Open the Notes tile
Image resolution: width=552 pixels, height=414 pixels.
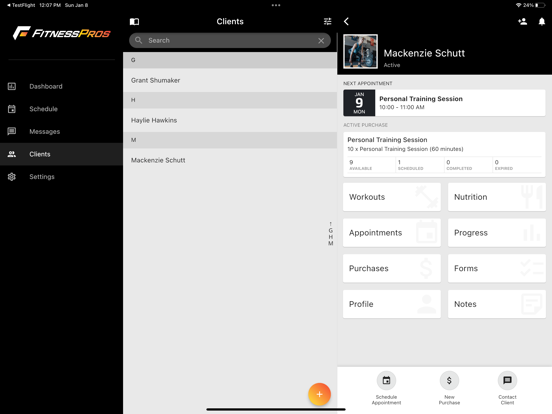[497, 304]
